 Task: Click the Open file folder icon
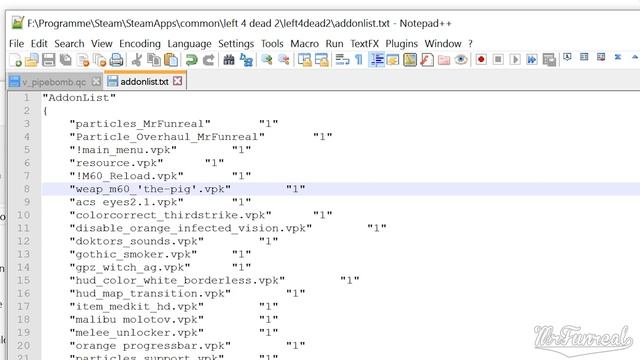click(x=32, y=60)
